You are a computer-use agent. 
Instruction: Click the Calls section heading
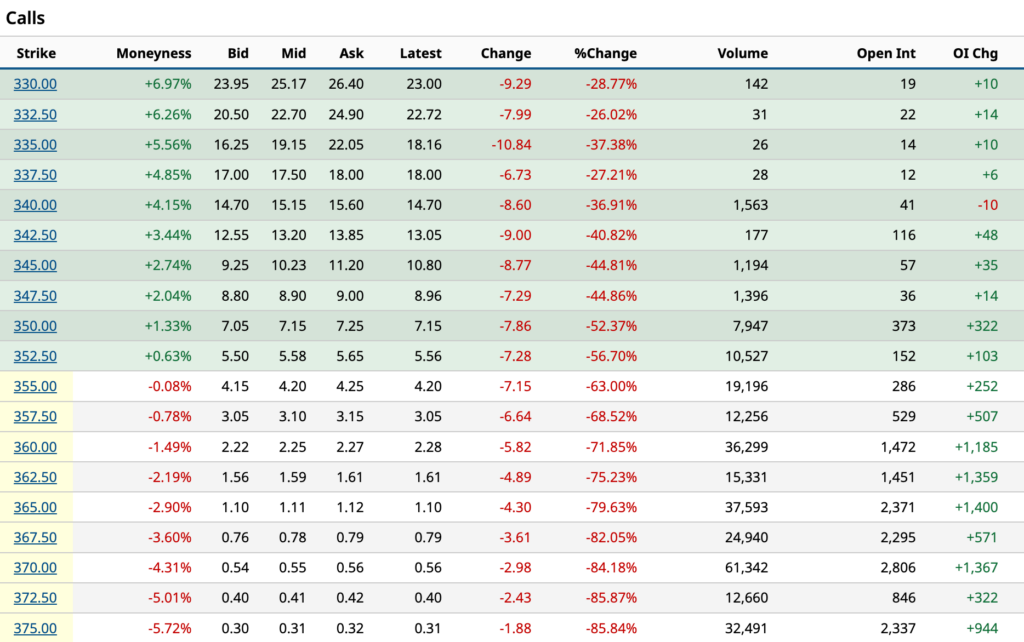tap(25, 18)
